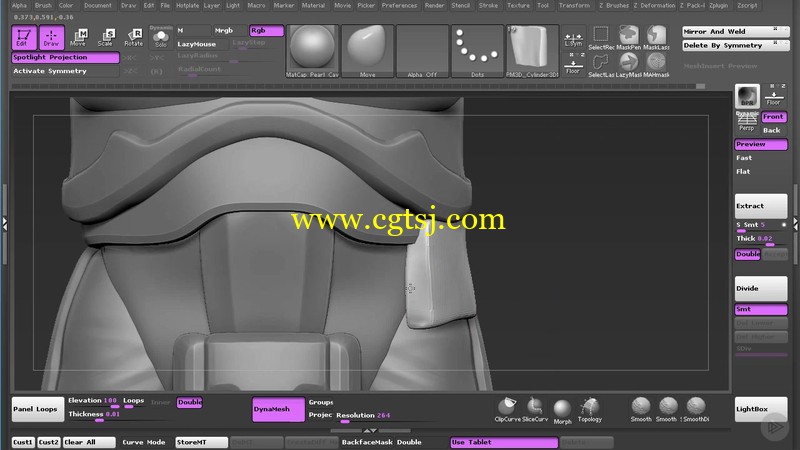Click Delete By Symmetry
The width and height of the screenshot is (800, 450).
pyautogui.click(x=735, y=45)
